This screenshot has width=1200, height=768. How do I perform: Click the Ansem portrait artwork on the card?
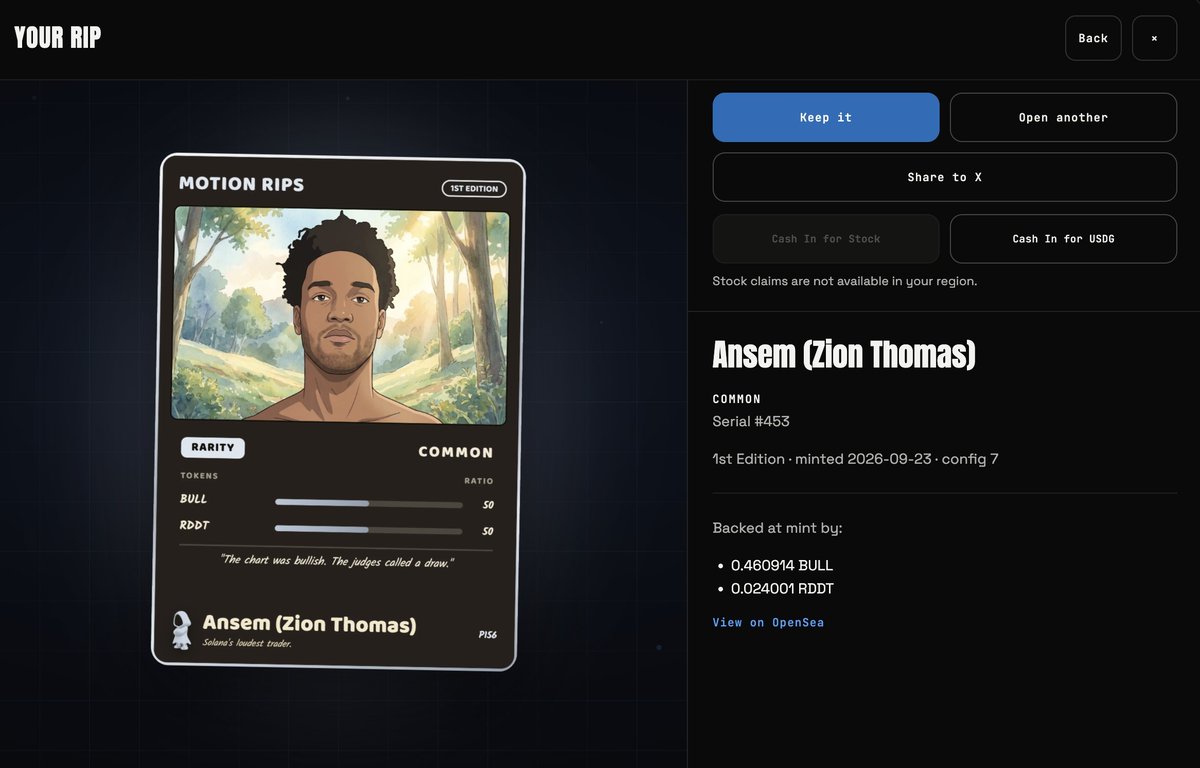click(340, 314)
